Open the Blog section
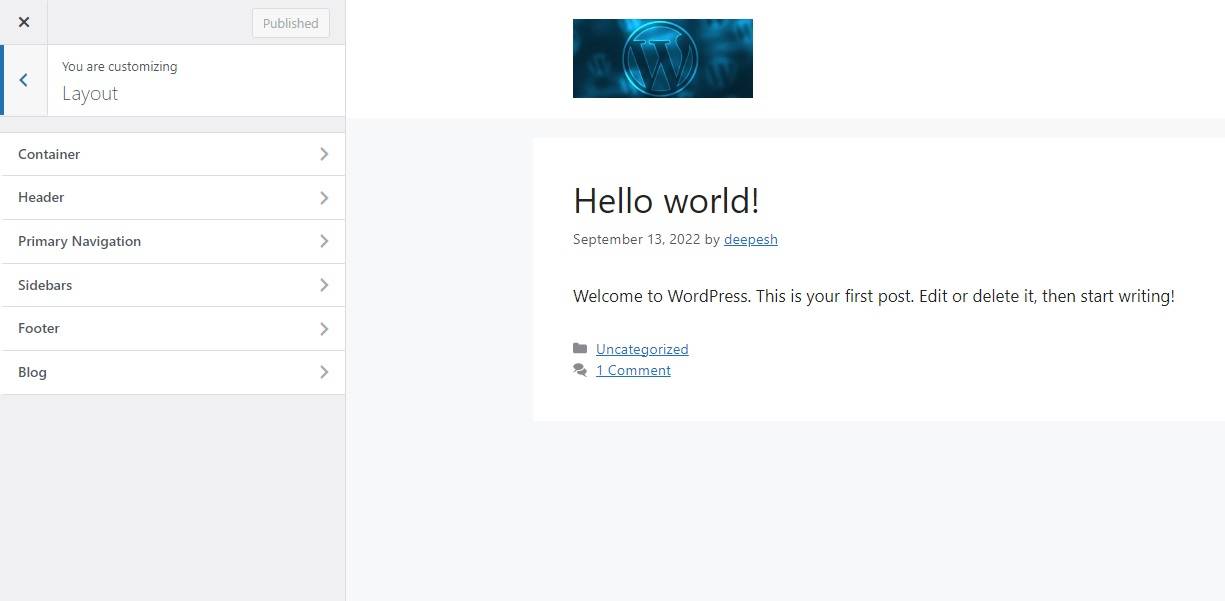Viewport: 1225px width, 601px height. coord(174,372)
